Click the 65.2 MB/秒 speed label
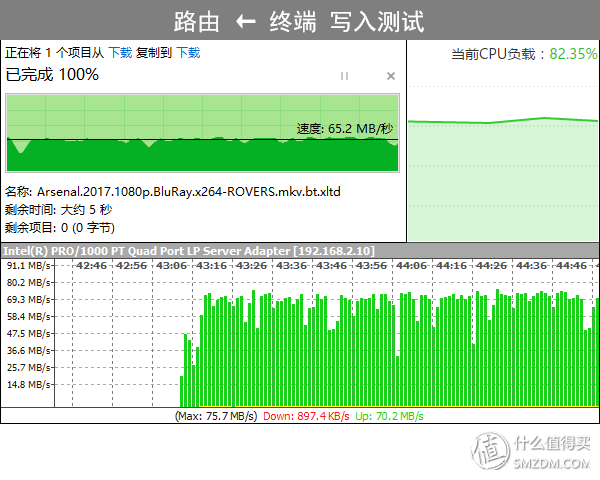The image size is (600, 480). [x=345, y=129]
